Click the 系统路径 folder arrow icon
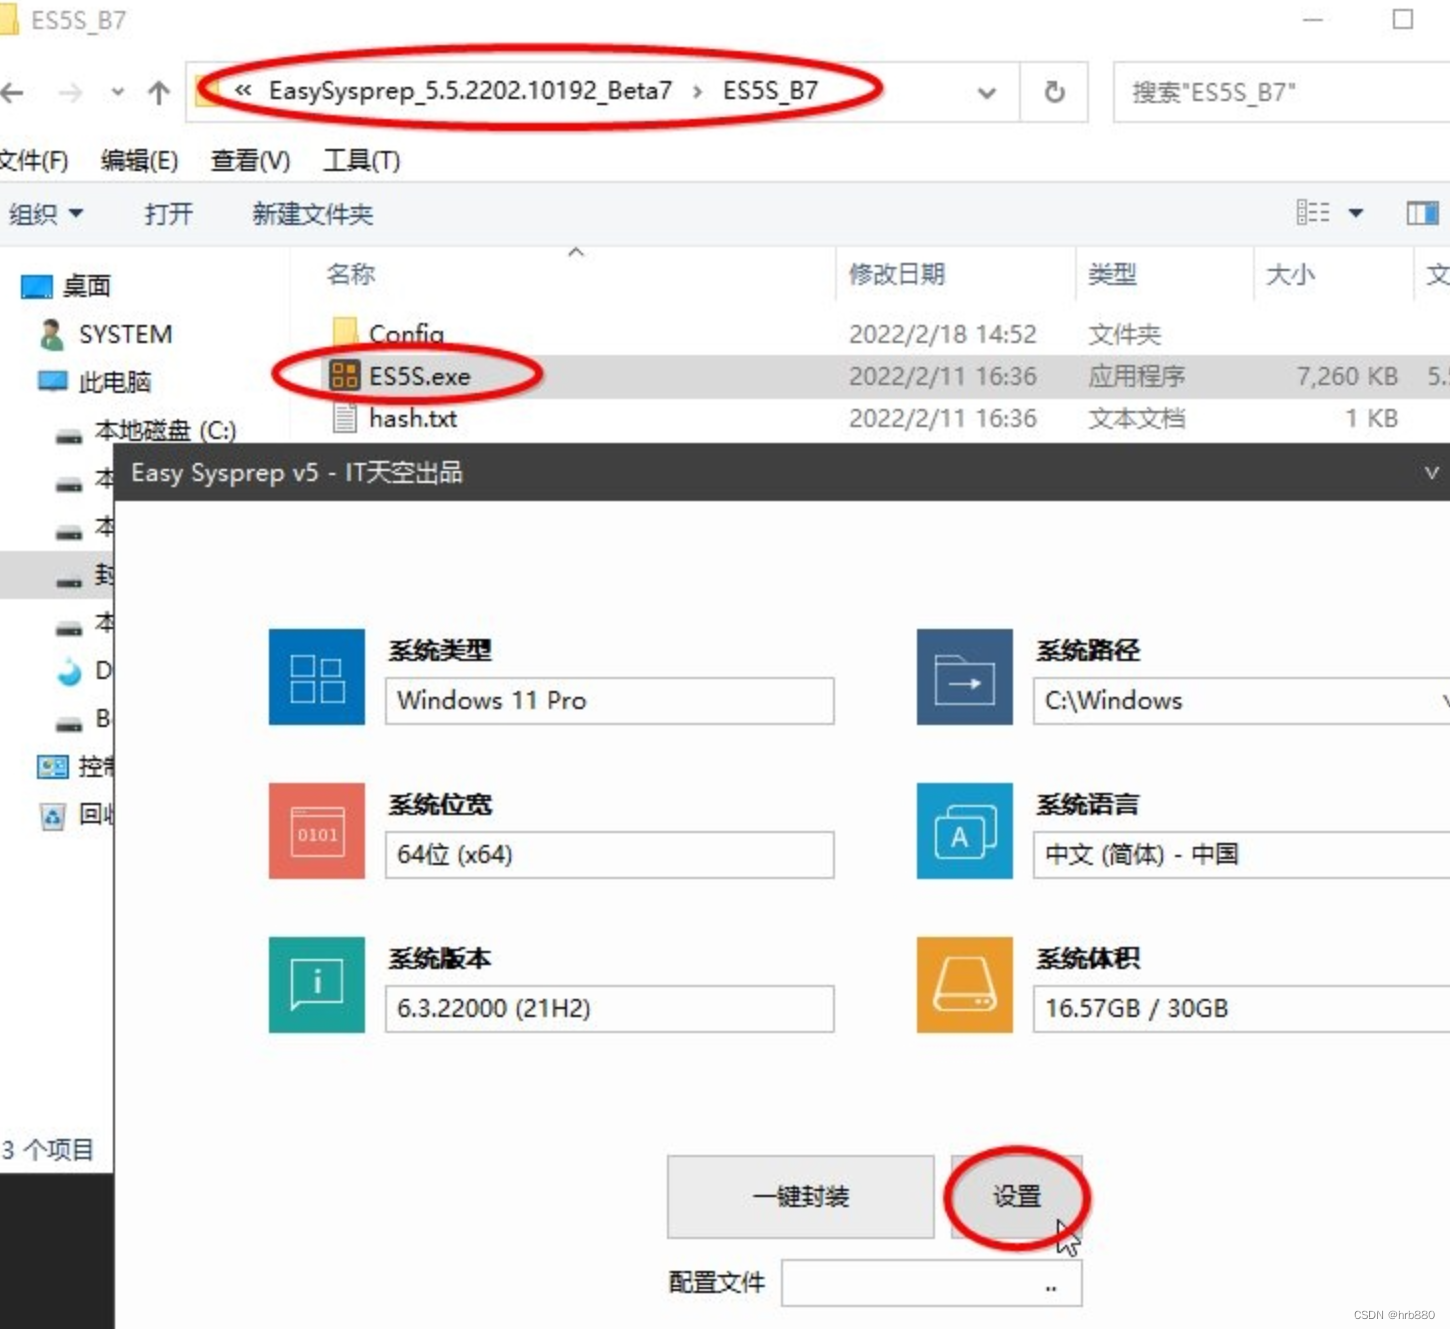This screenshot has height=1329, width=1450. (965, 677)
